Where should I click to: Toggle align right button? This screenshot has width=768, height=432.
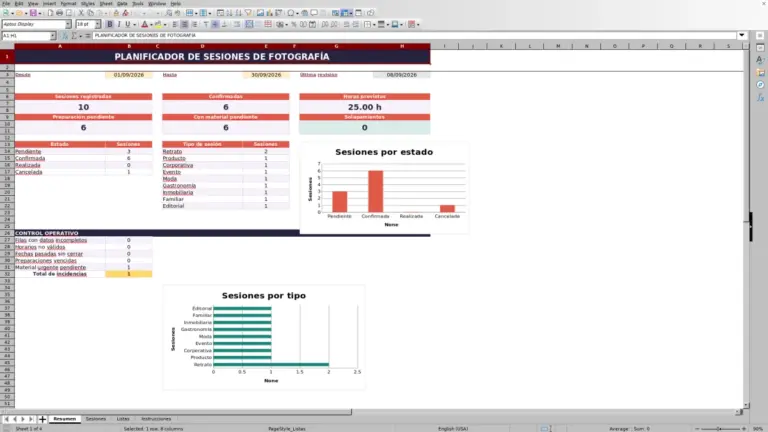[x=194, y=24]
